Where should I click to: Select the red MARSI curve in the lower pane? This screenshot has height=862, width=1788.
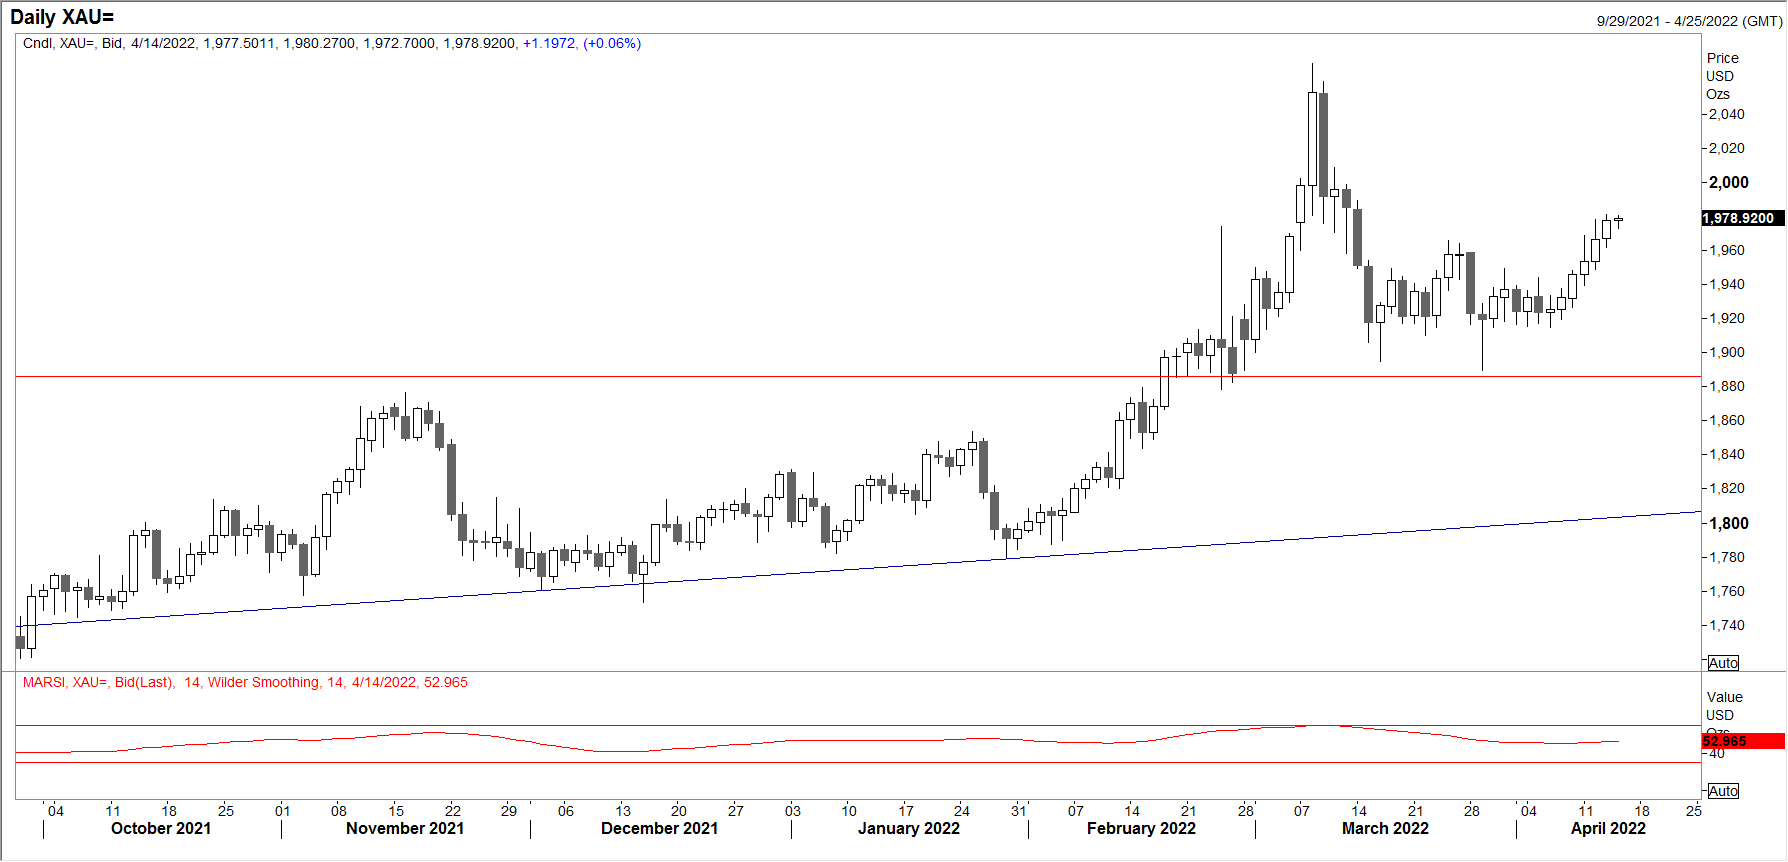[816, 740]
